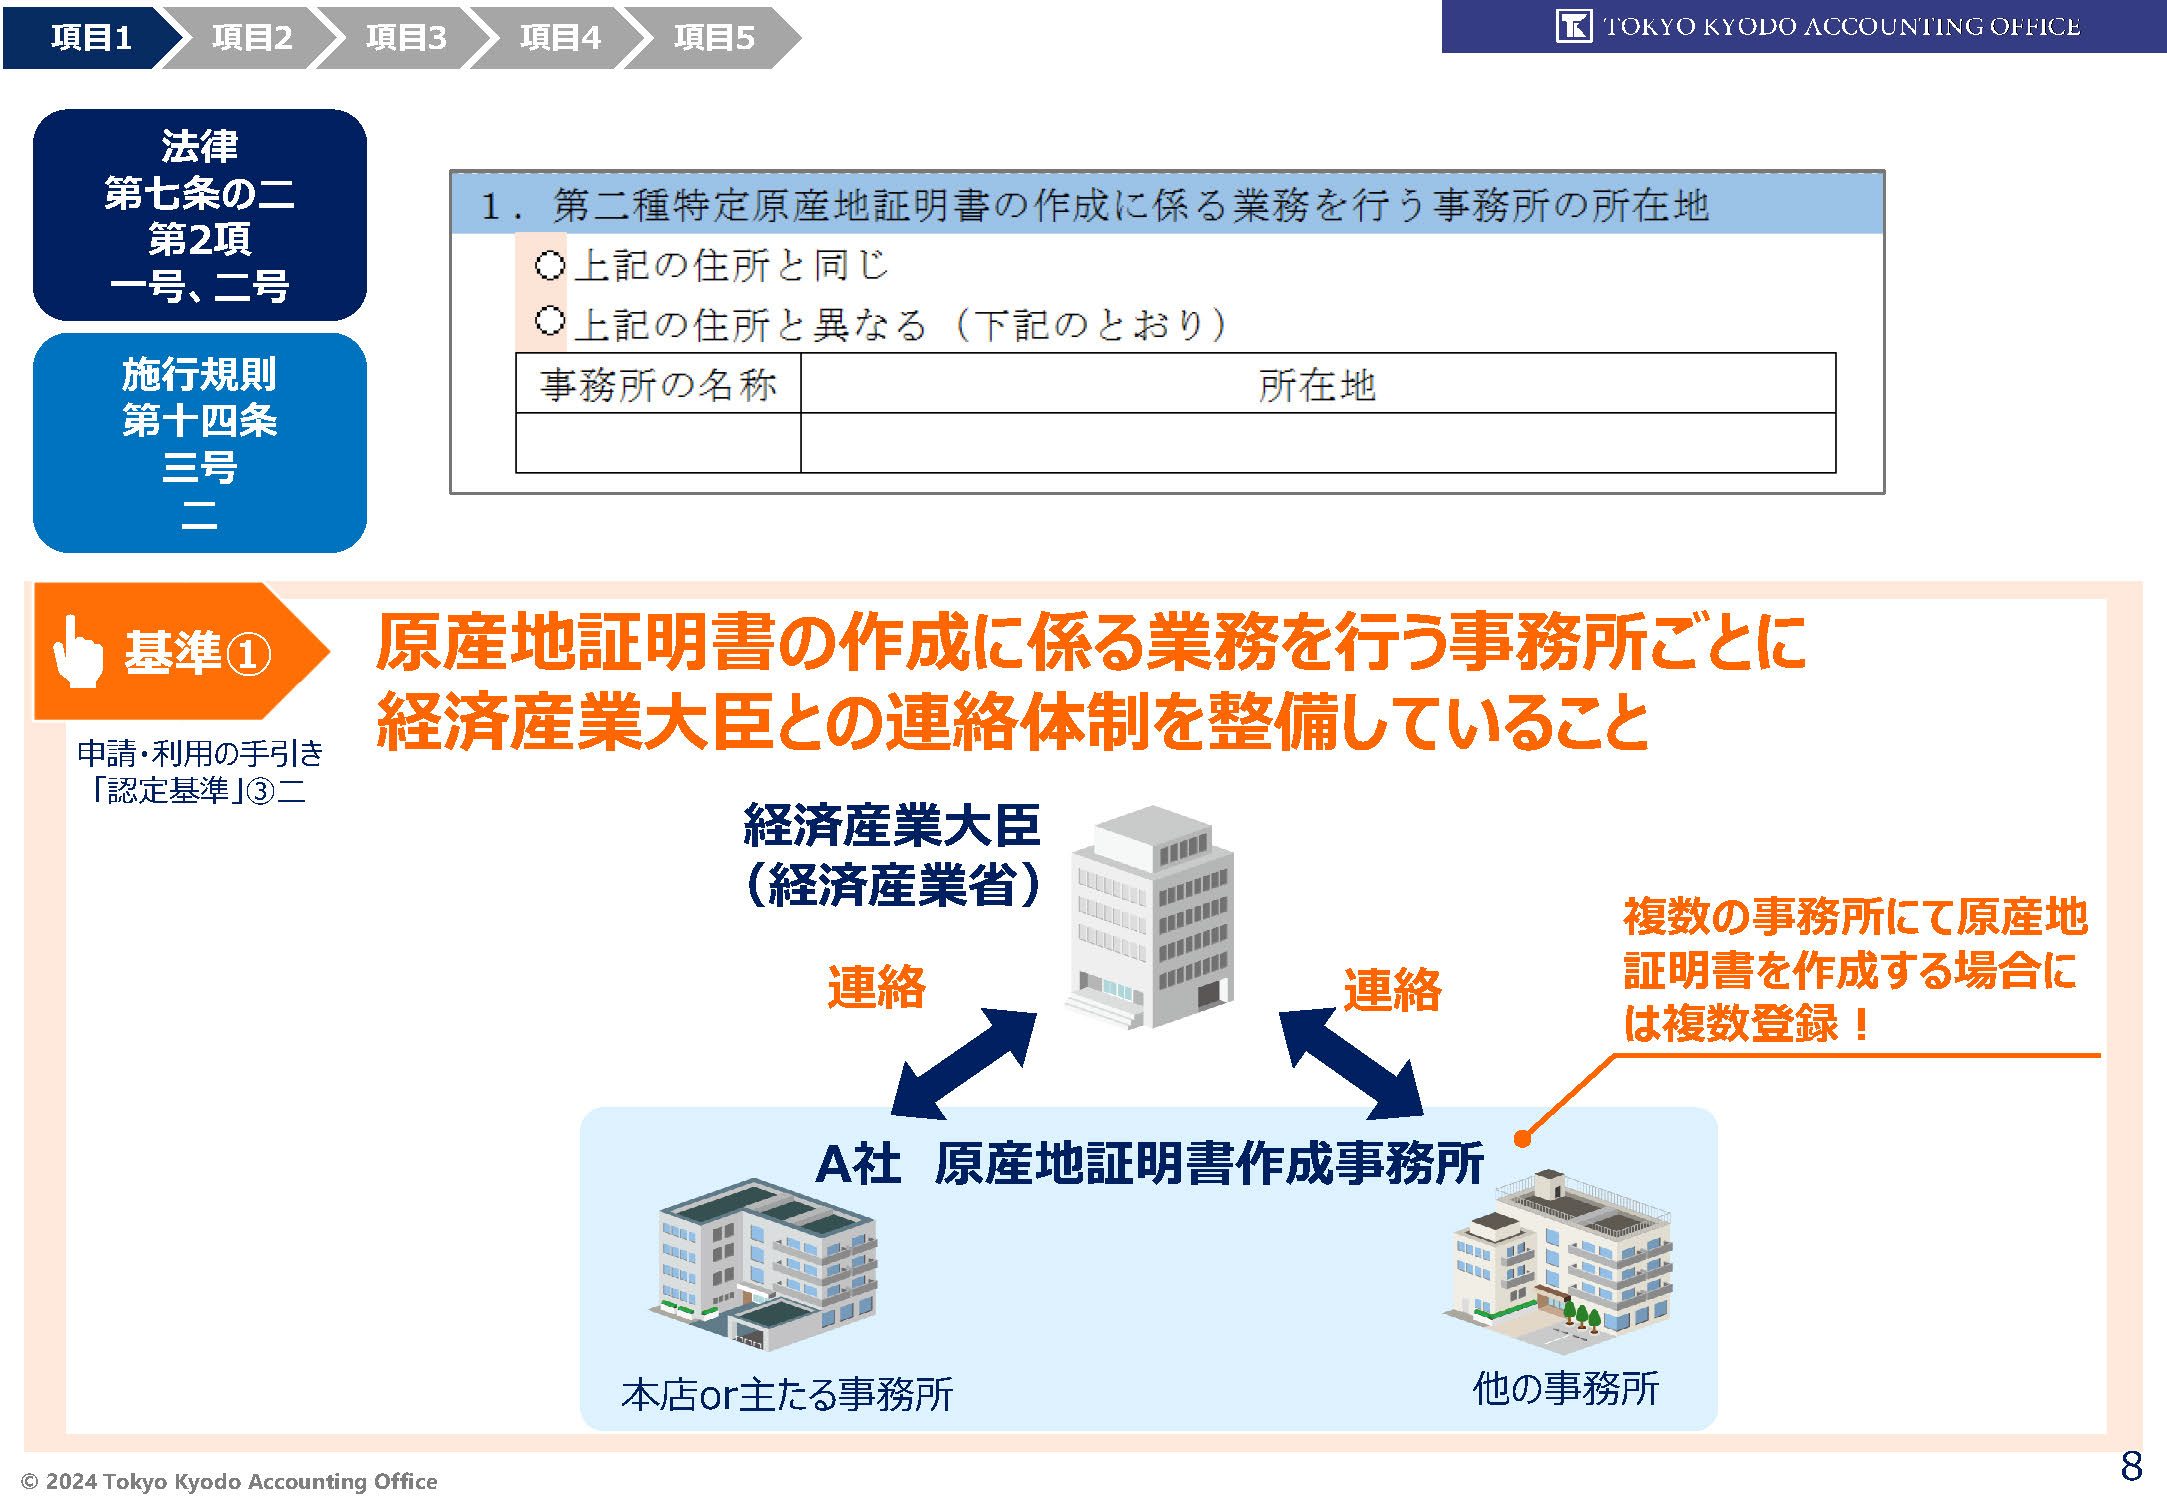Click the 他の事務所 building icon

click(1558, 1260)
